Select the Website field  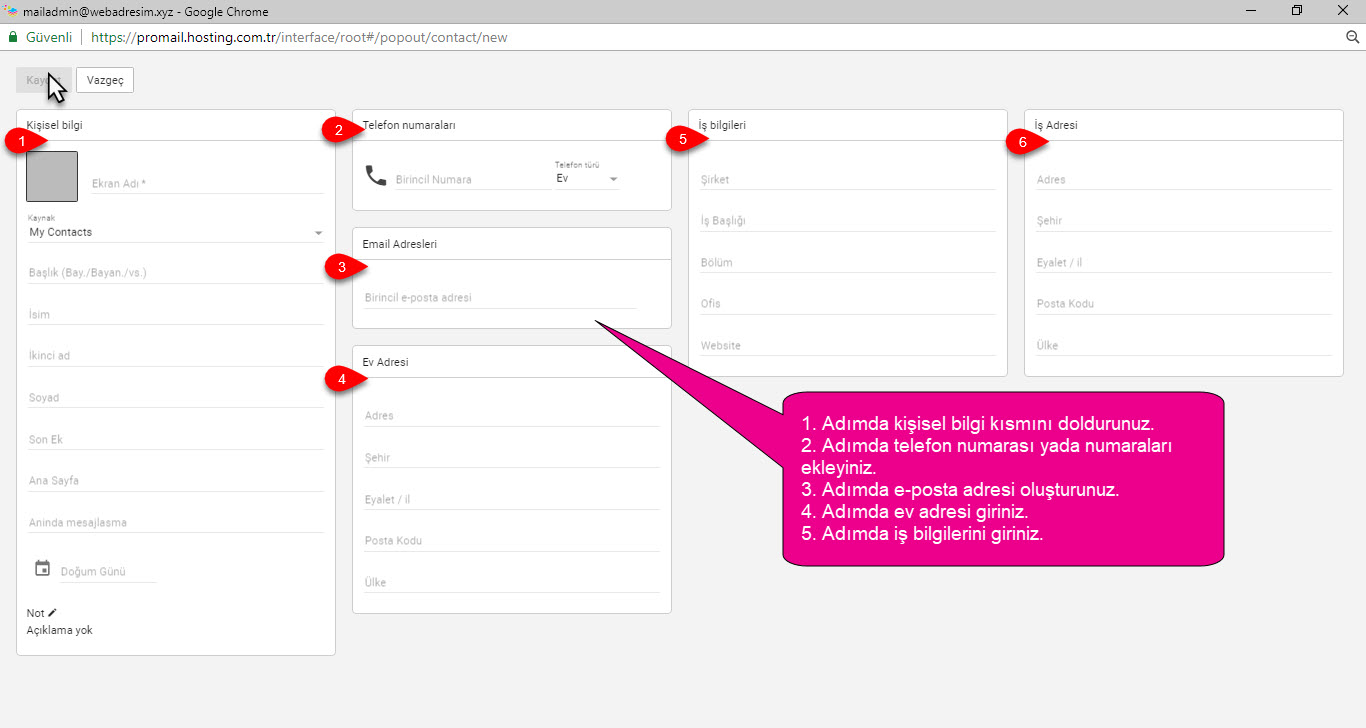click(848, 345)
